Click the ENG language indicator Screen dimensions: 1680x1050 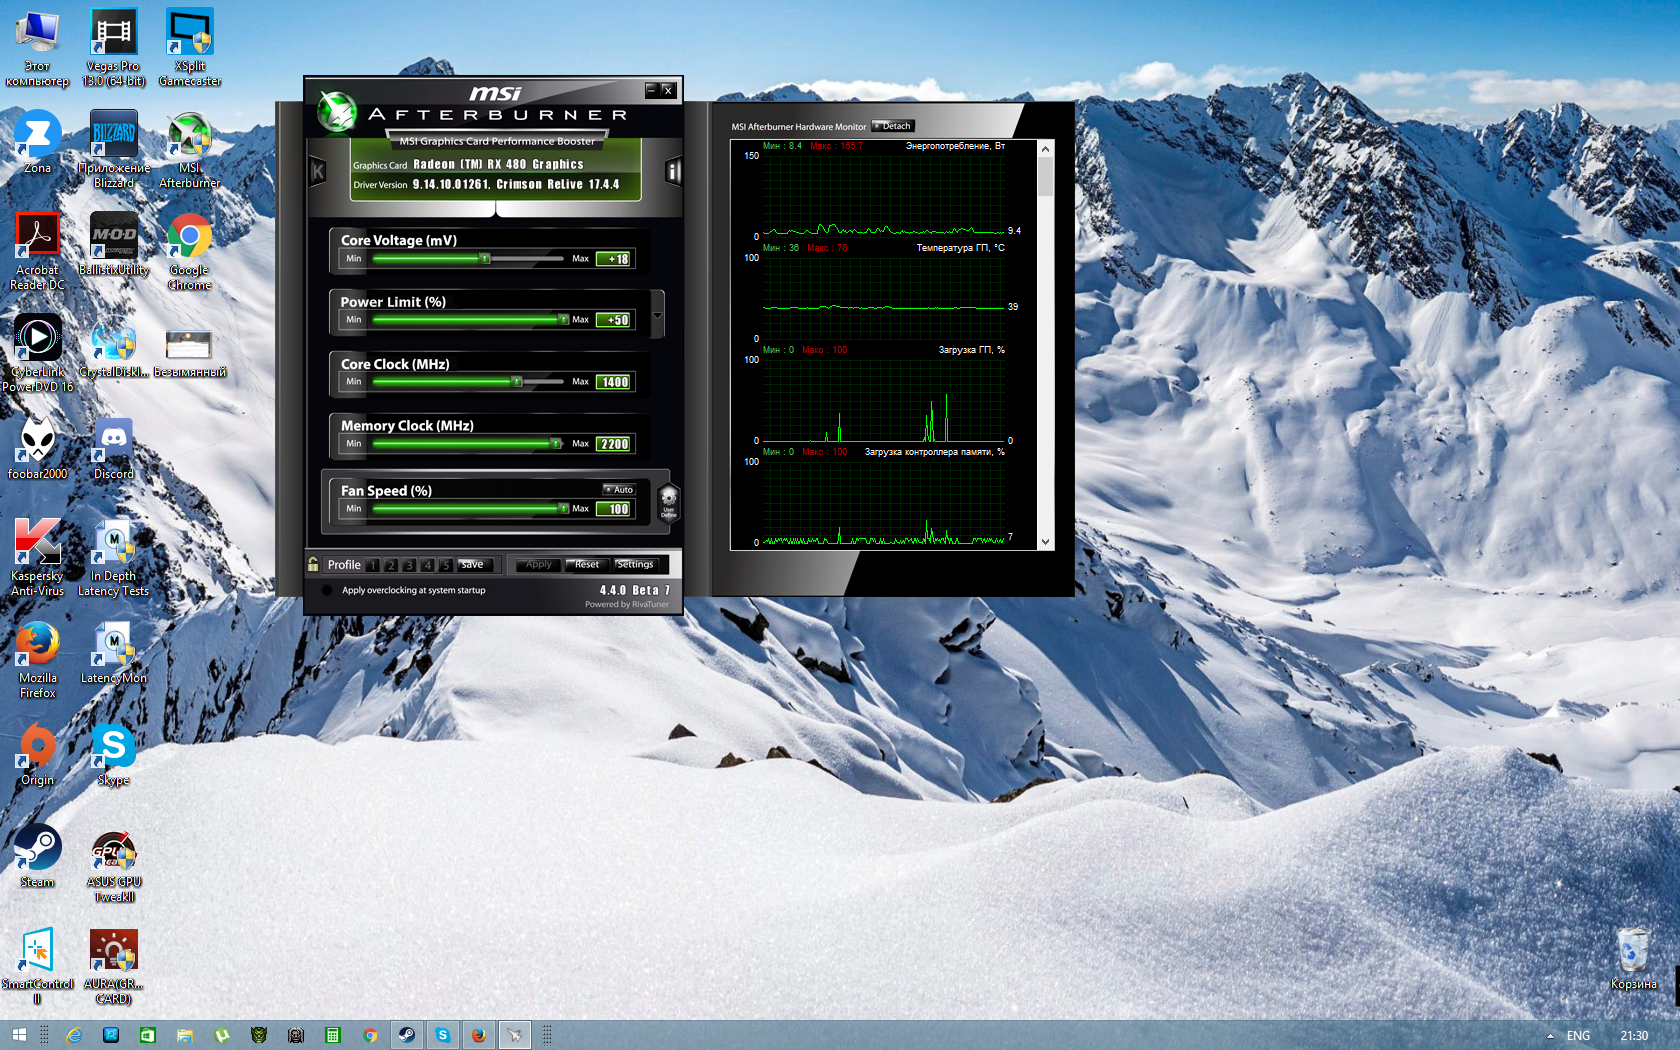(1578, 1035)
